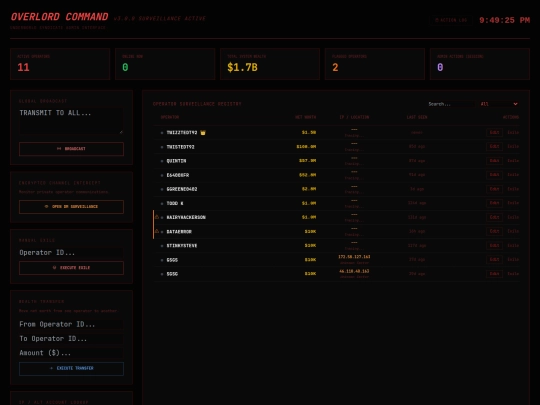Select the HAIRYHACKERSON operator name
540x405 pixels.
[186, 217]
